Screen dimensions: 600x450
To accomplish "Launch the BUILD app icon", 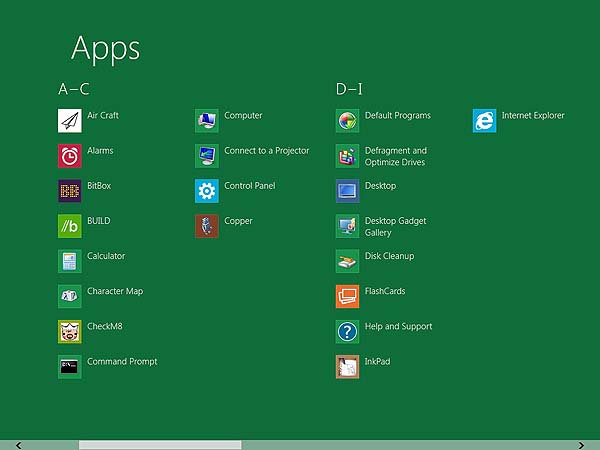I will click(70, 226).
